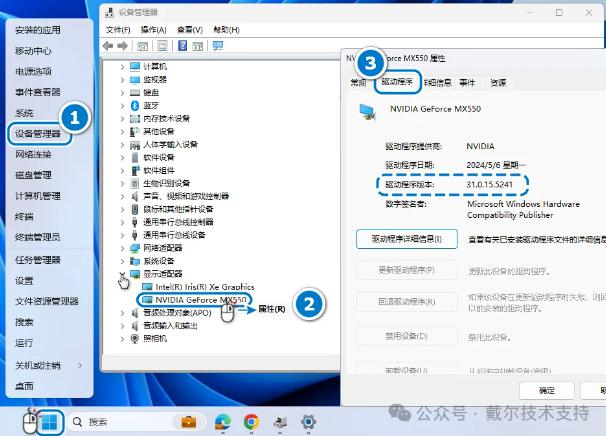Expand the 蓝牙 (Bluetooth) device category
606x436 pixels.
[x=122, y=105]
